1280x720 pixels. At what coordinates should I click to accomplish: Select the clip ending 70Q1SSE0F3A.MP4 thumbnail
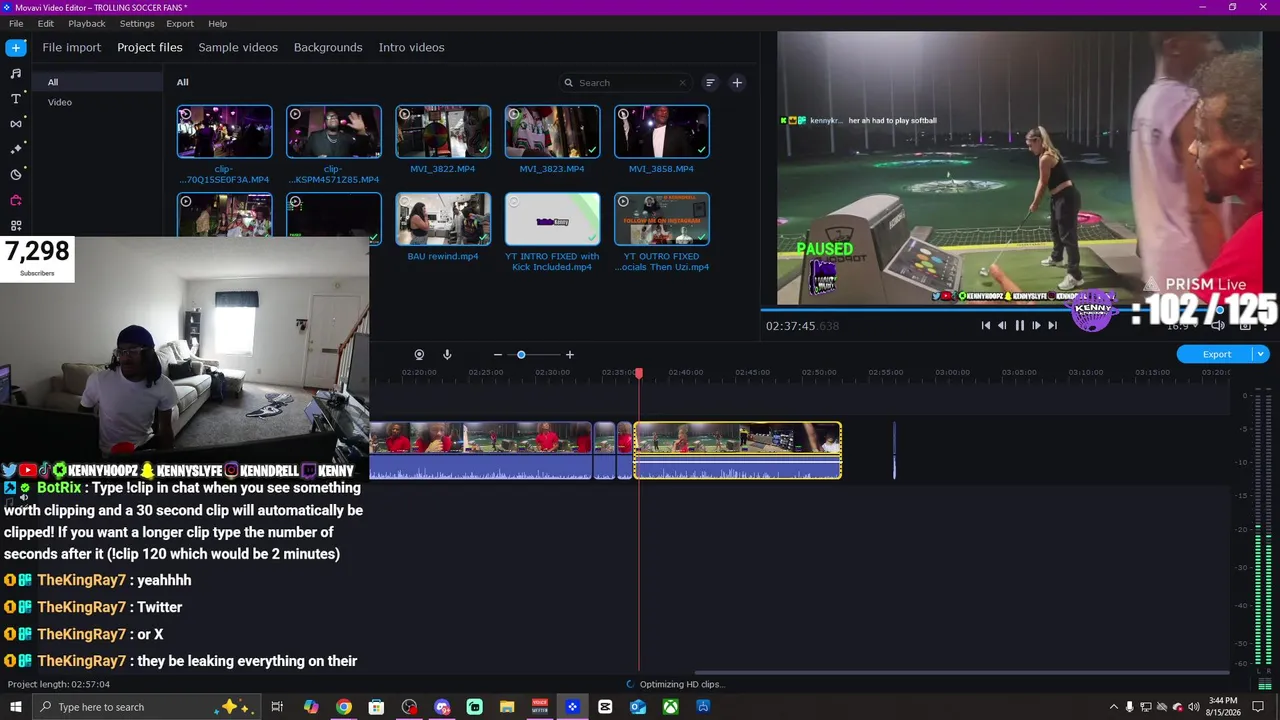tap(224, 132)
